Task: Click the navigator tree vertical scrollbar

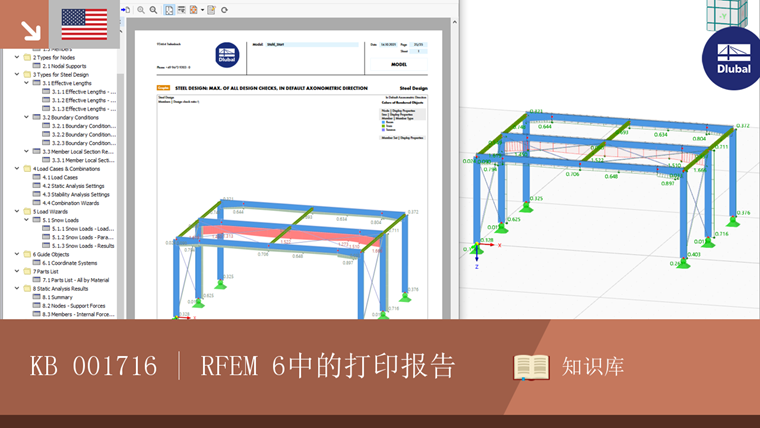Action: coord(121,194)
